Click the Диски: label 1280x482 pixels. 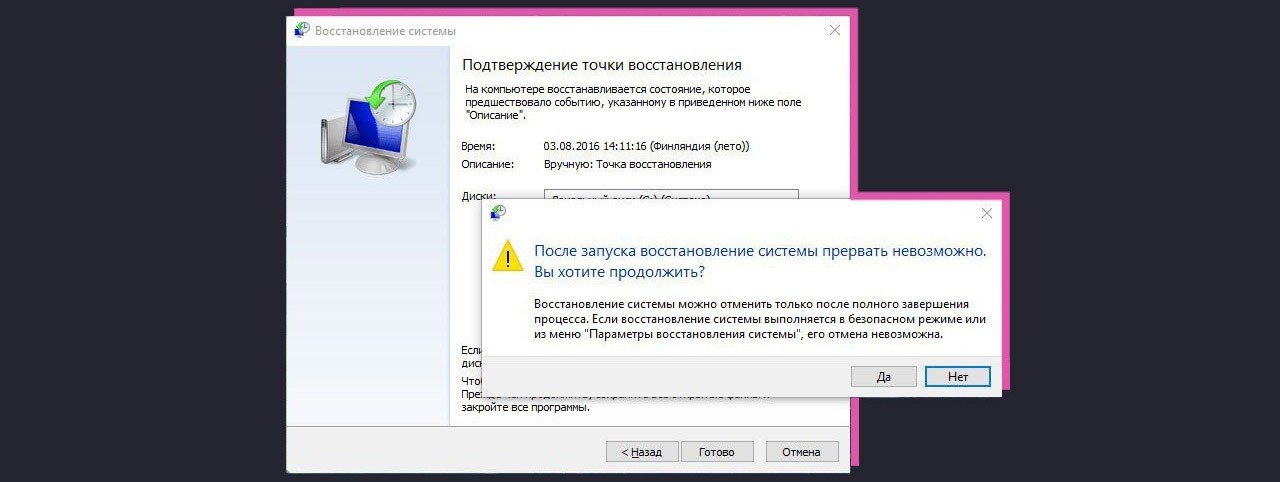point(479,196)
